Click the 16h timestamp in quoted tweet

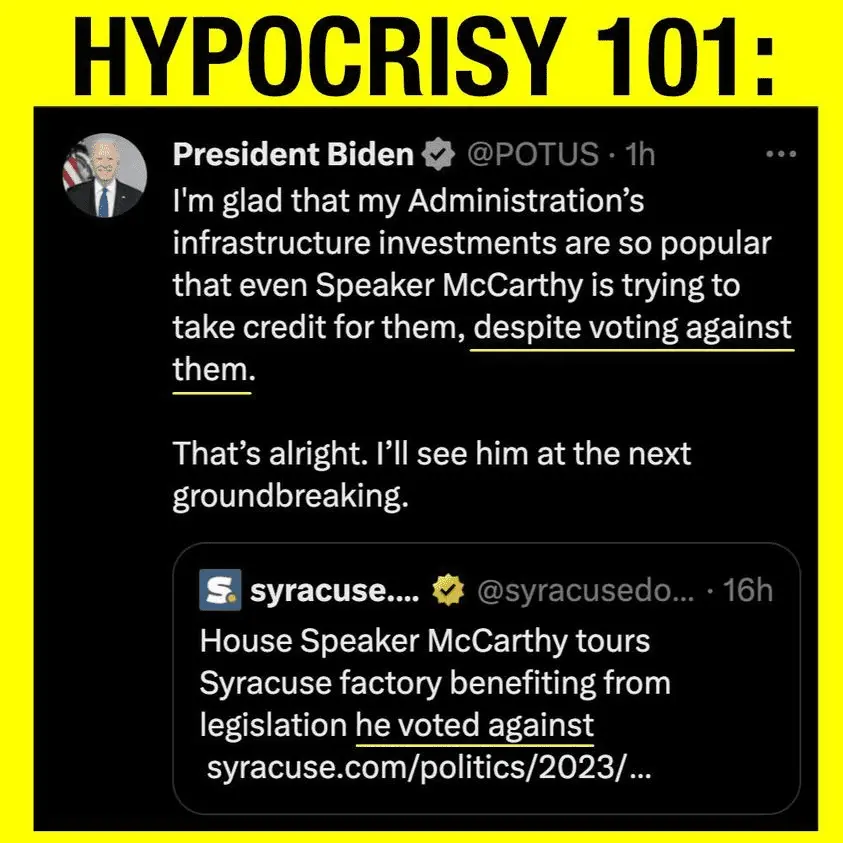(x=747, y=590)
